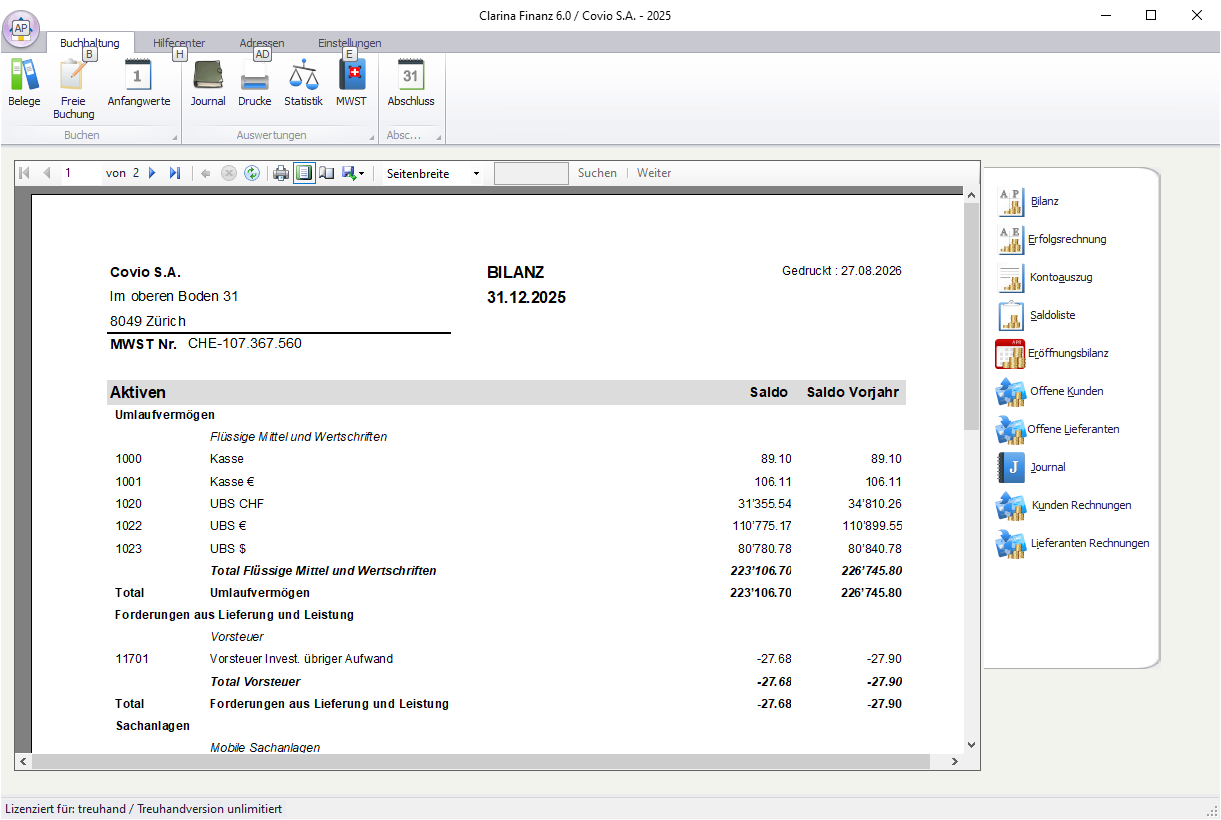Switch to the Hilfecenter tab
The width and height of the screenshot is (1221, 820).
point(179,43)
